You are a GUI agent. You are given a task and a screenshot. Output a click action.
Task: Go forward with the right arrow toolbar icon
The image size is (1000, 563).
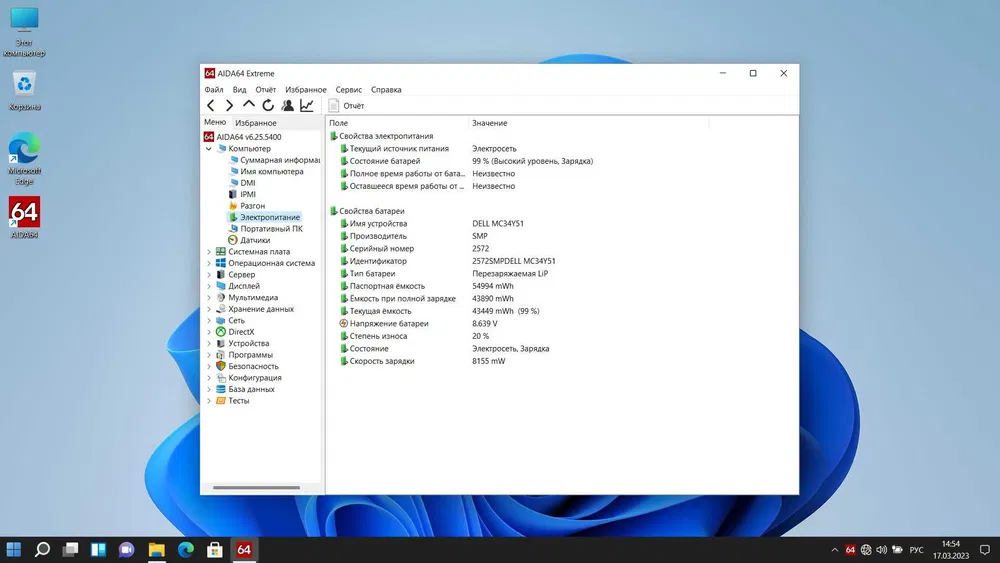click(230, 106)
